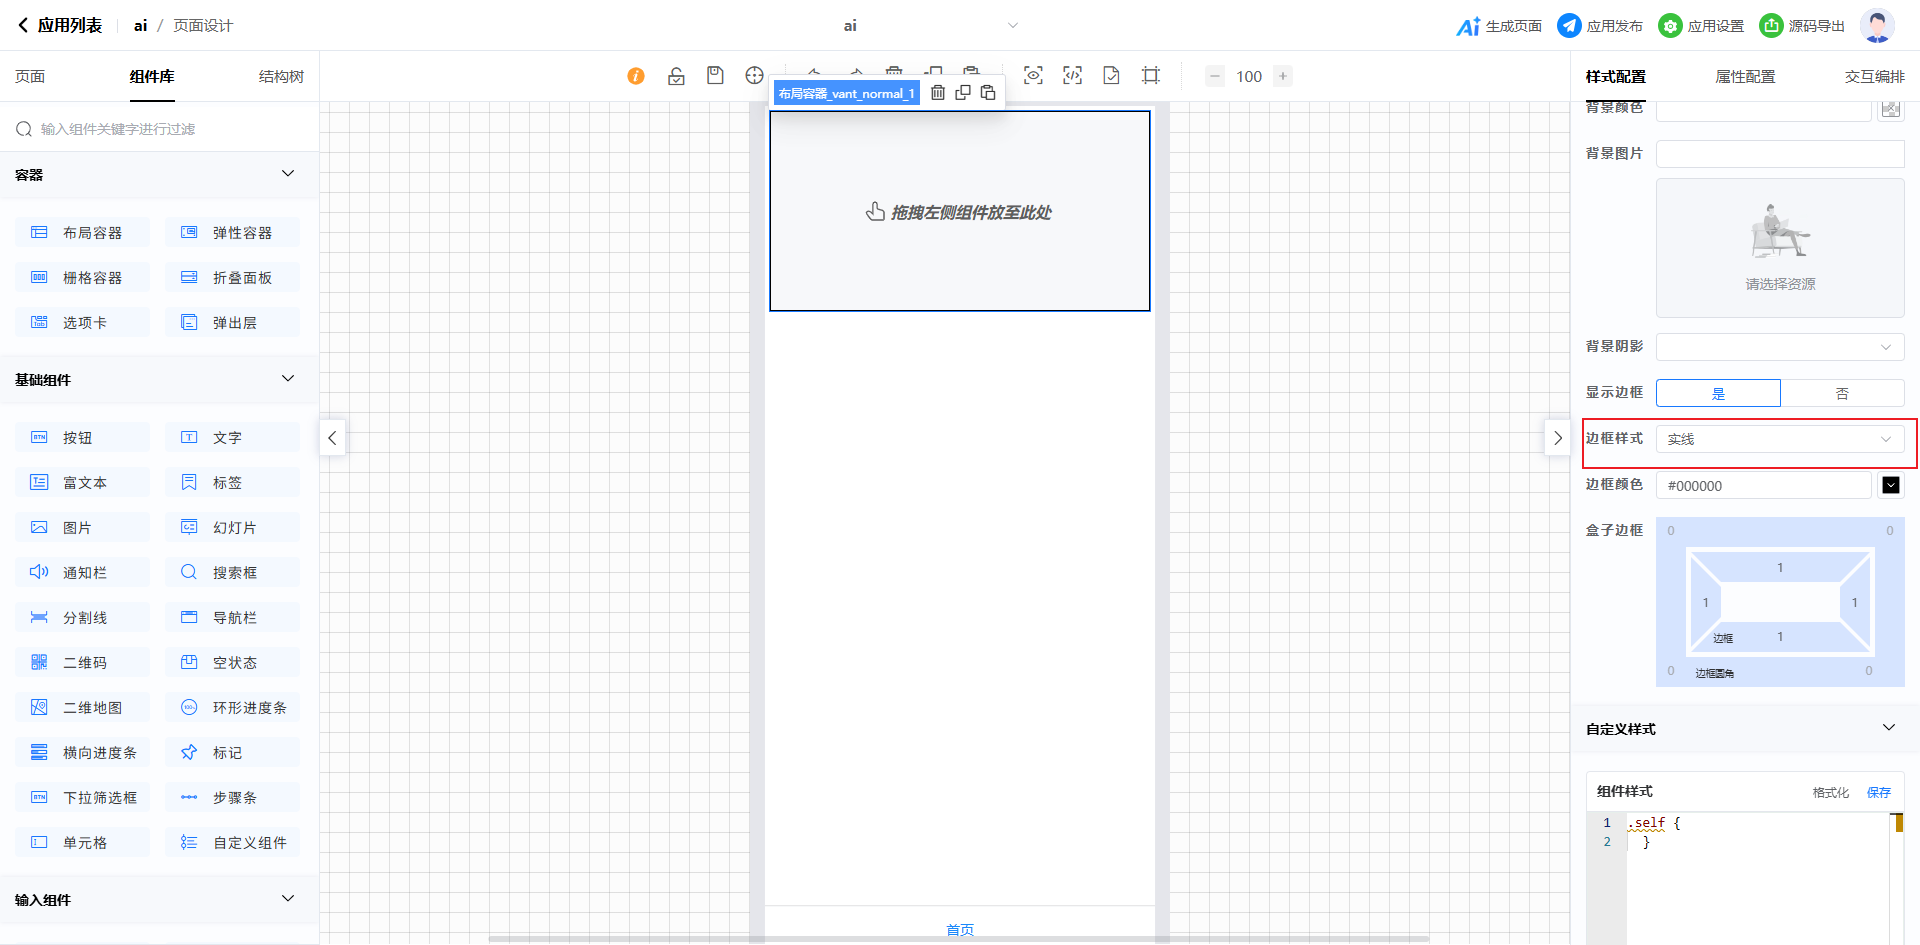The image size is (1920, 945).
Task: Open the 背景阴影 dropdown
Action: click(1780, 347)
